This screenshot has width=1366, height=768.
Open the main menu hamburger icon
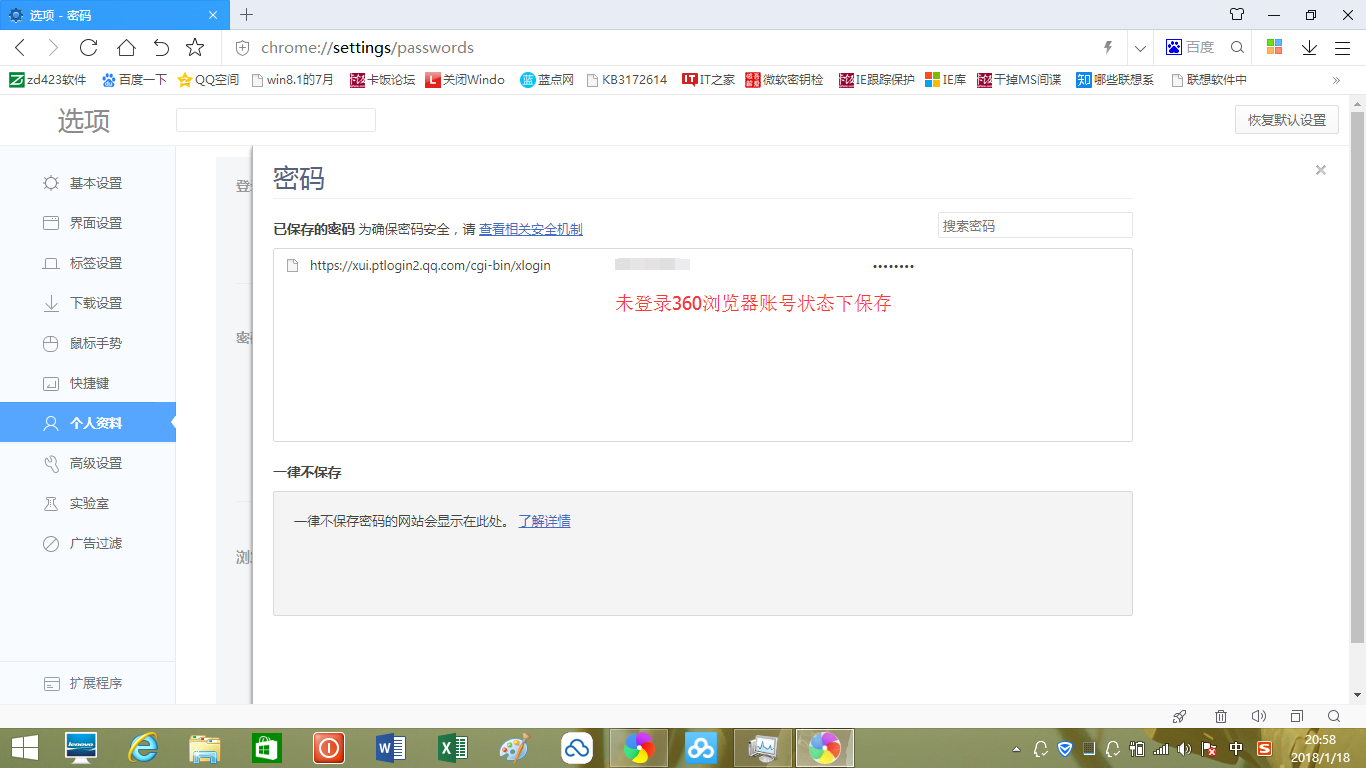click(1341, 46)
